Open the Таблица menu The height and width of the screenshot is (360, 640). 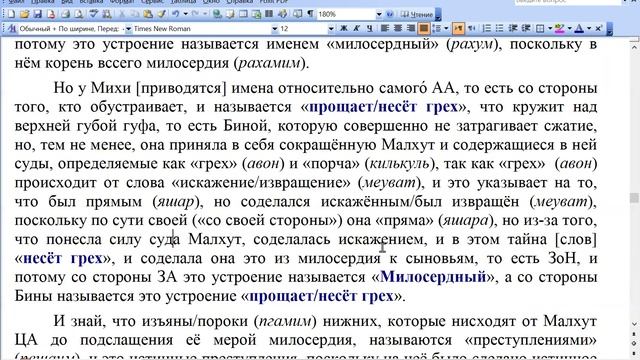184,2
